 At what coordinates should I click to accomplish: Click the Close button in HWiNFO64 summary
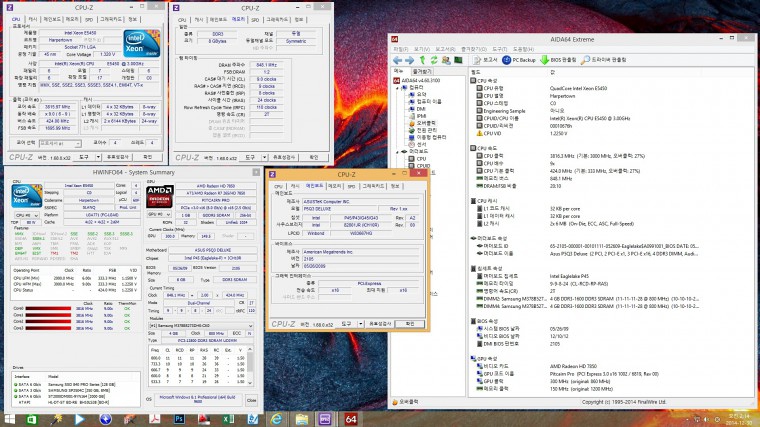coord(251,400)
